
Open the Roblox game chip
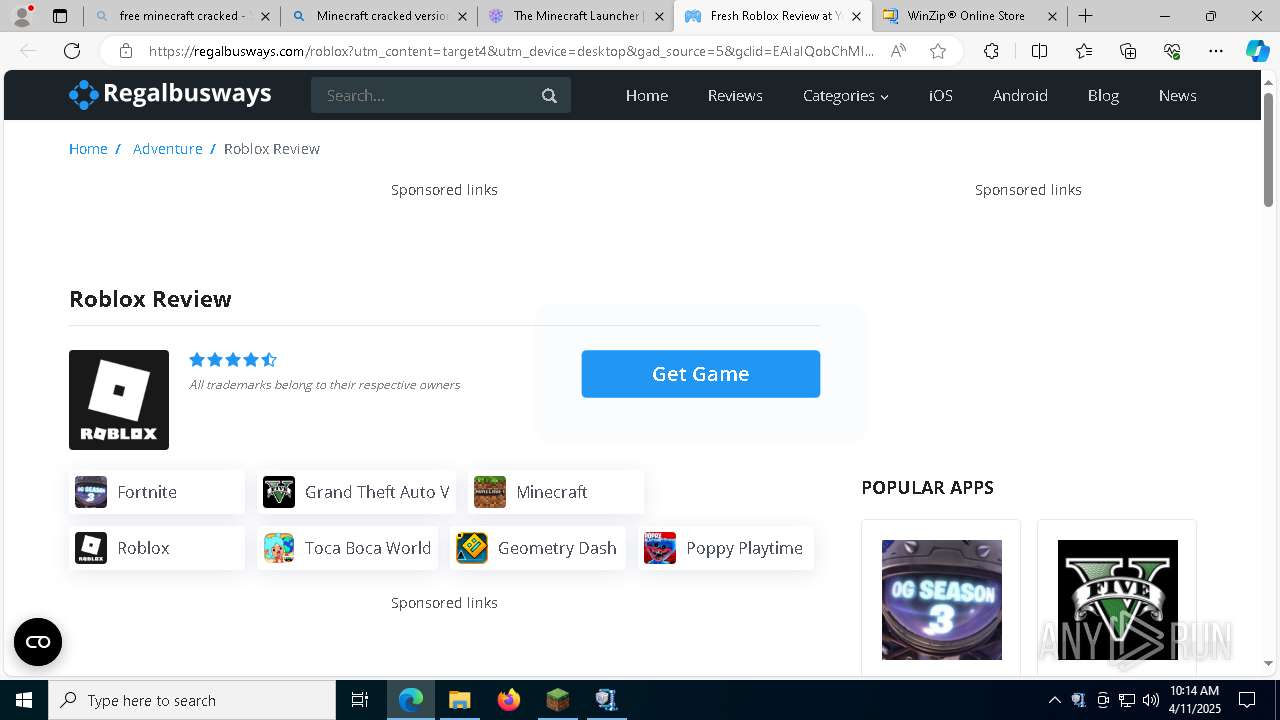(156, 548)
